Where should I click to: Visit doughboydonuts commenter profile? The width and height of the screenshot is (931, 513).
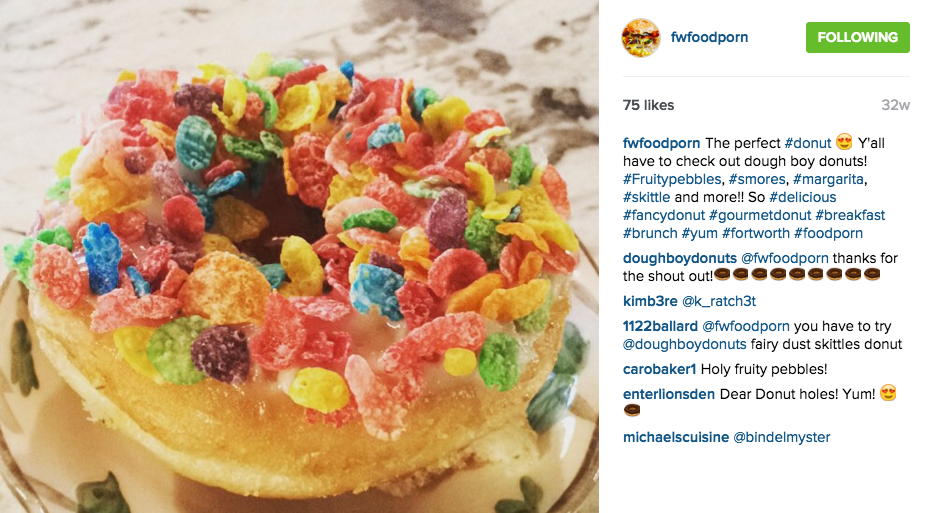coord(680,258)
